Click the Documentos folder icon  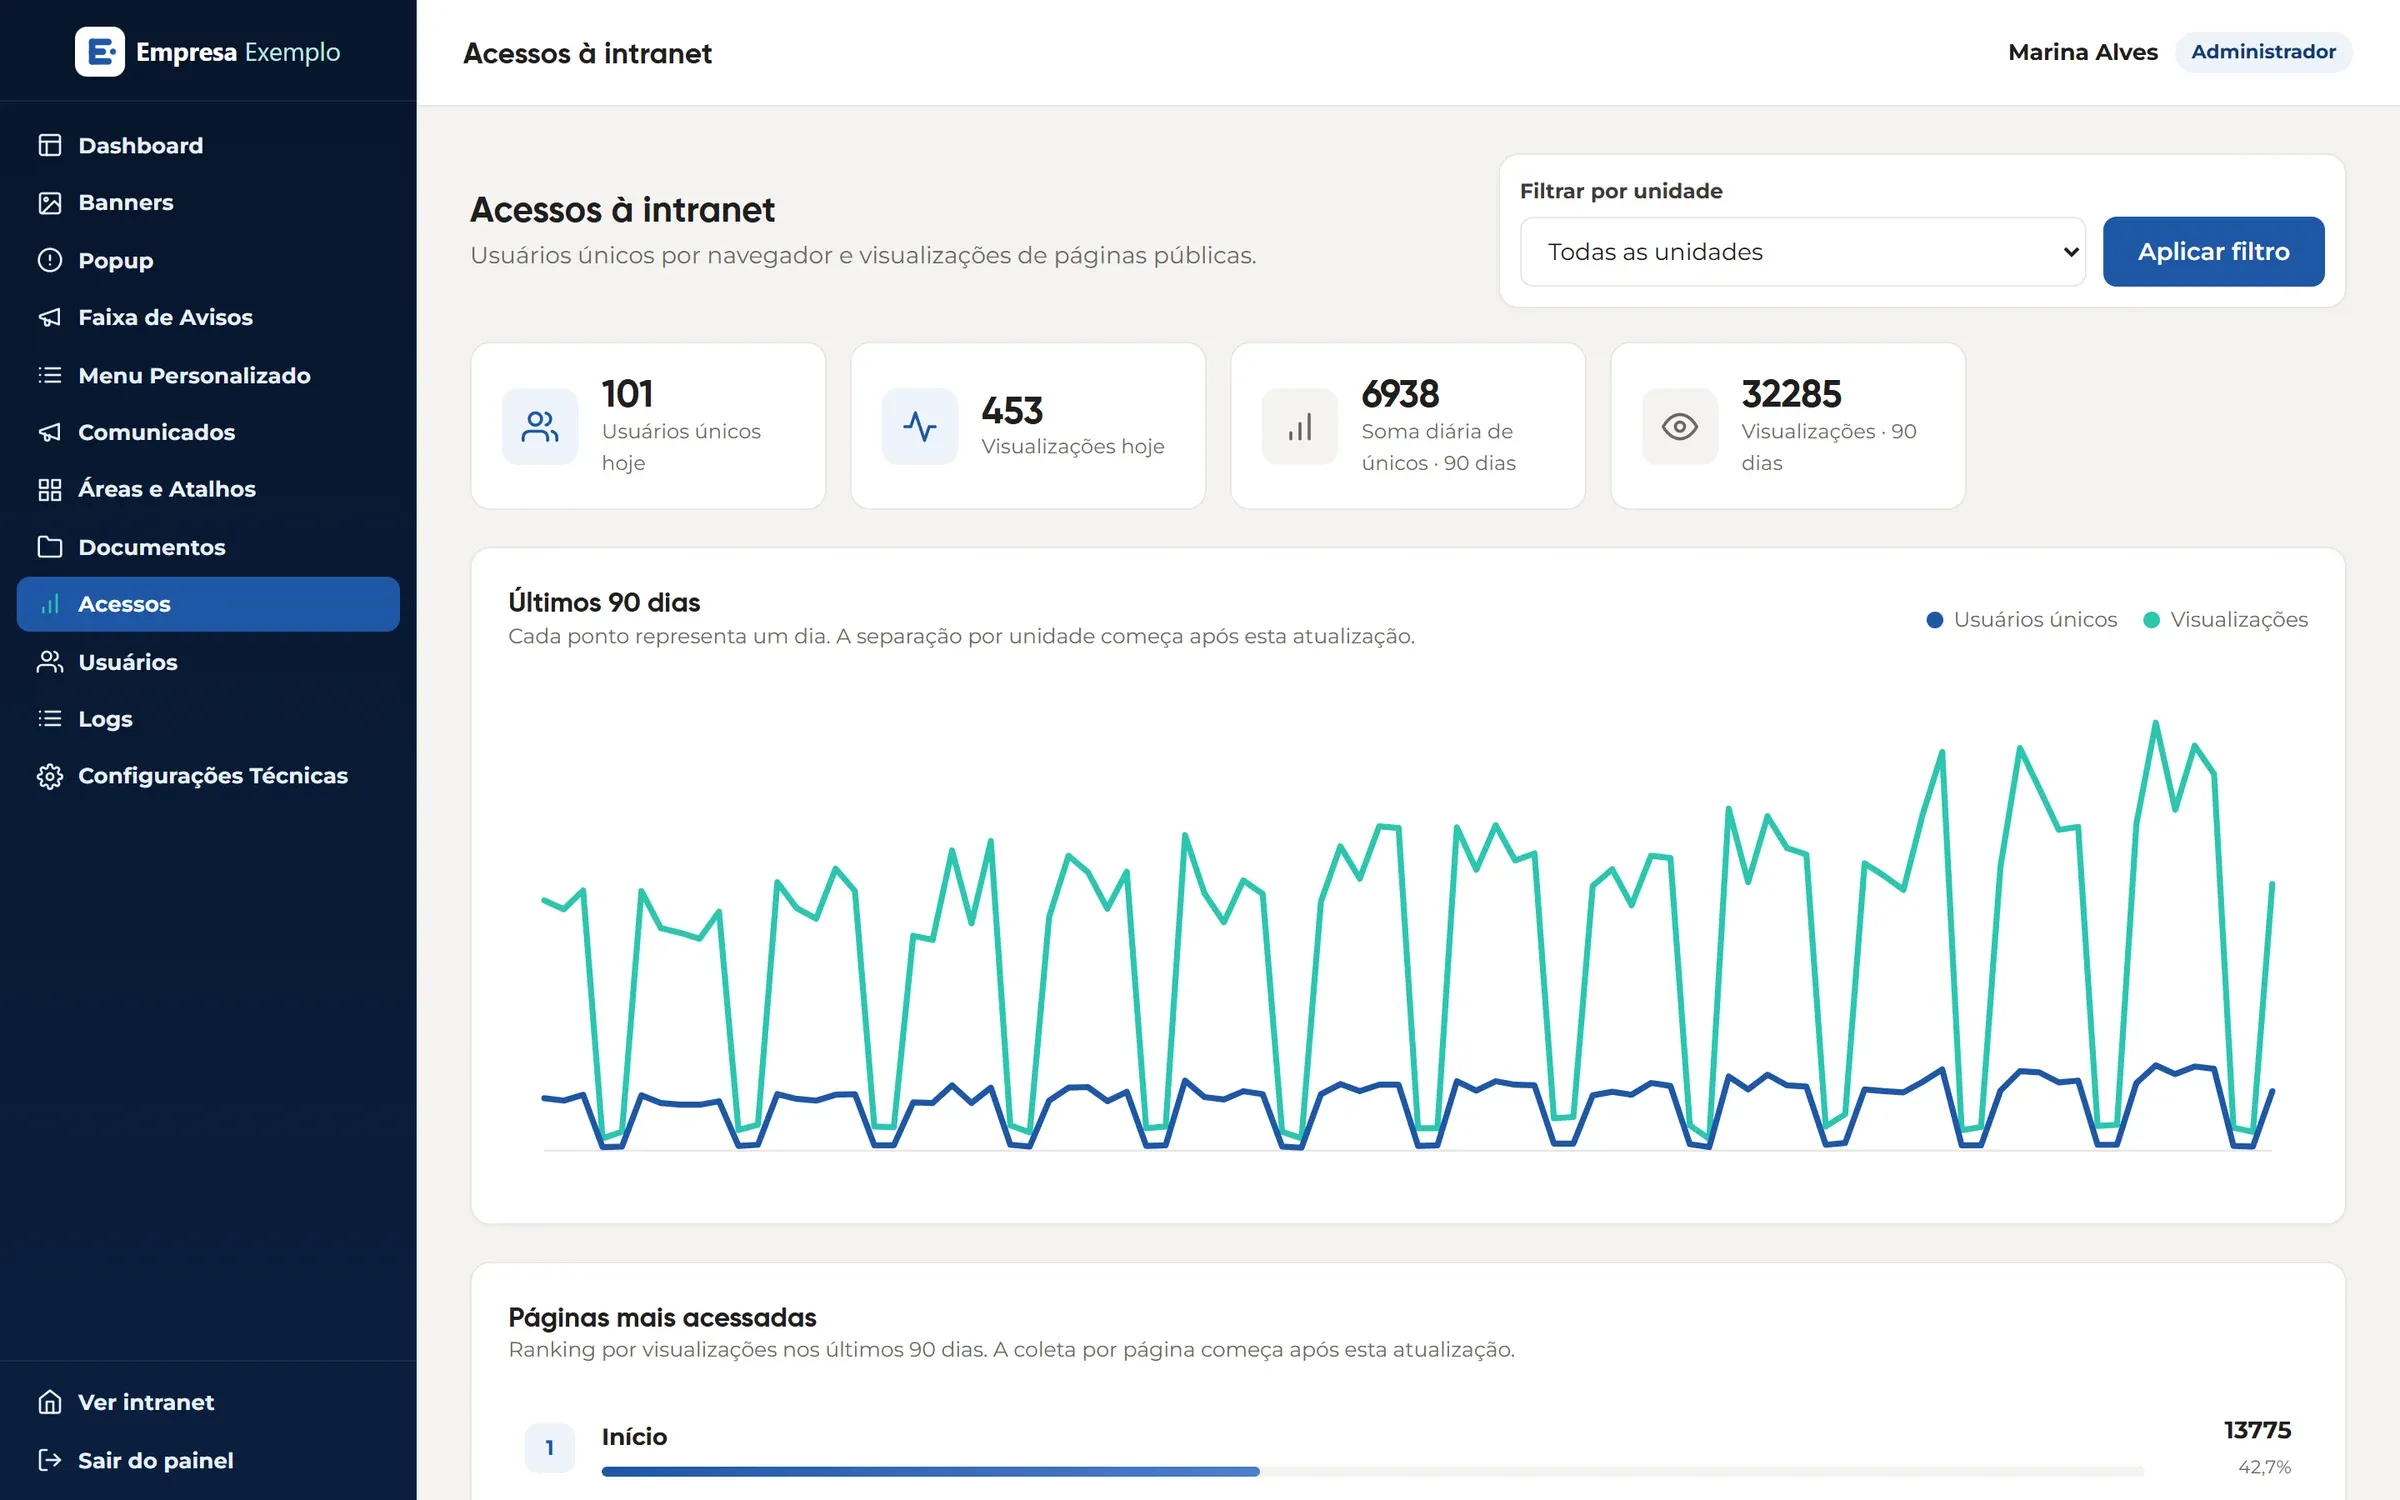coord(50,547)
